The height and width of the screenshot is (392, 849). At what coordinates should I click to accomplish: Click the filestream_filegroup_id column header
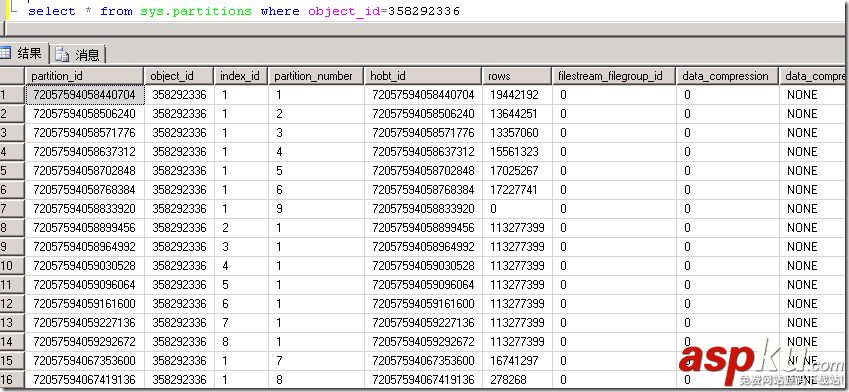click(x=613, y=76)
